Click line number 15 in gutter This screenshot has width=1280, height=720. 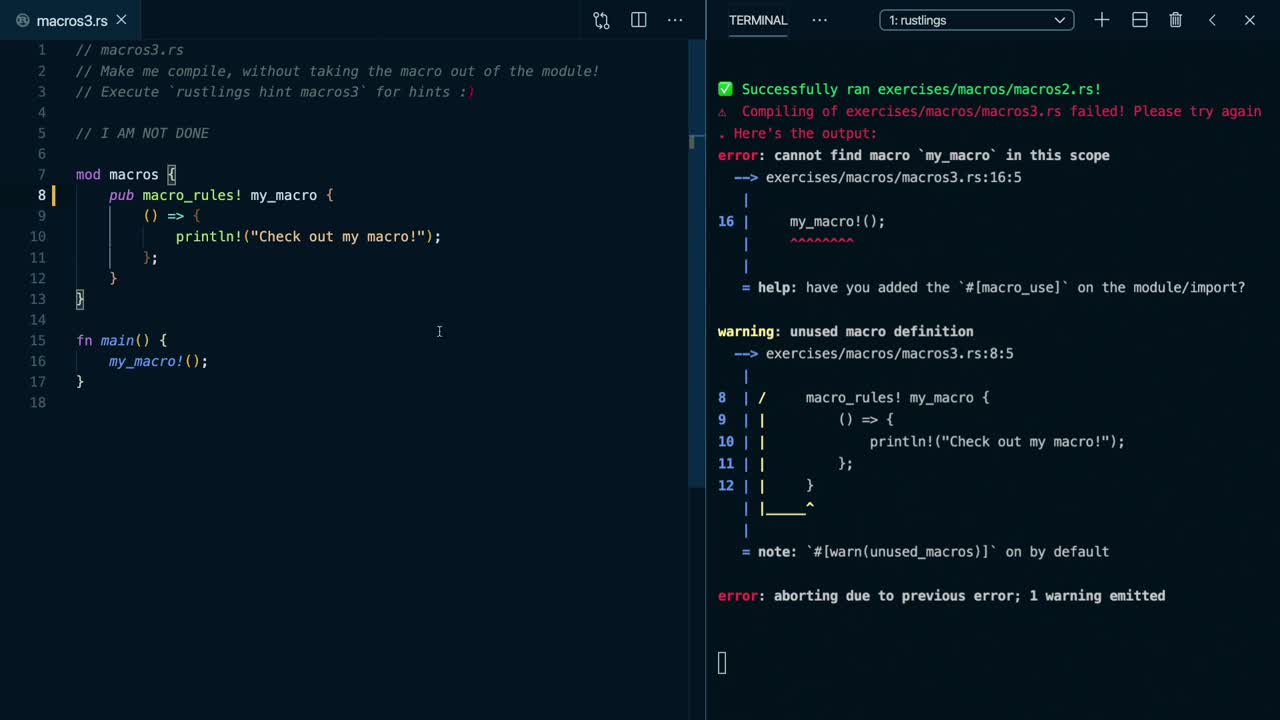[x=38, y=341]
